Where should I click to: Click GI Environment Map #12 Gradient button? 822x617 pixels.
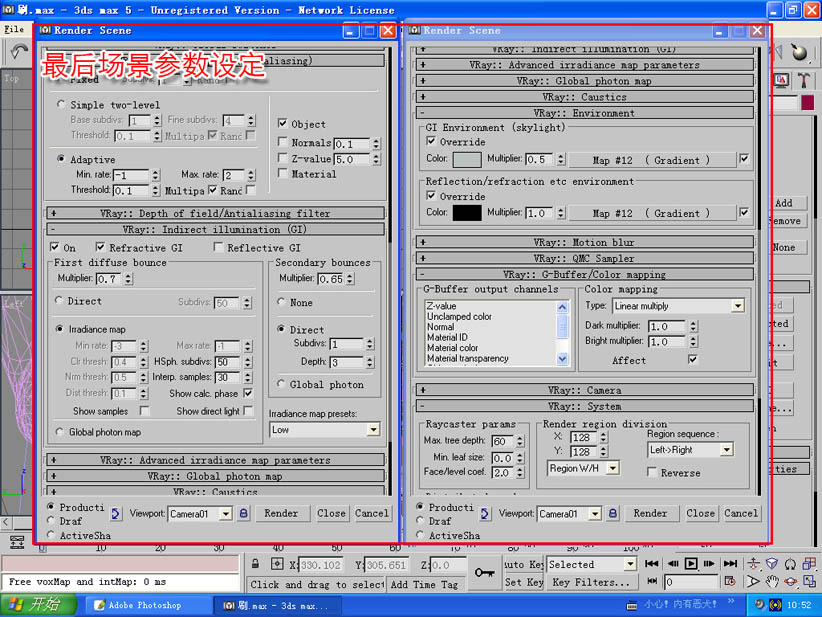(x=652, y=160)
